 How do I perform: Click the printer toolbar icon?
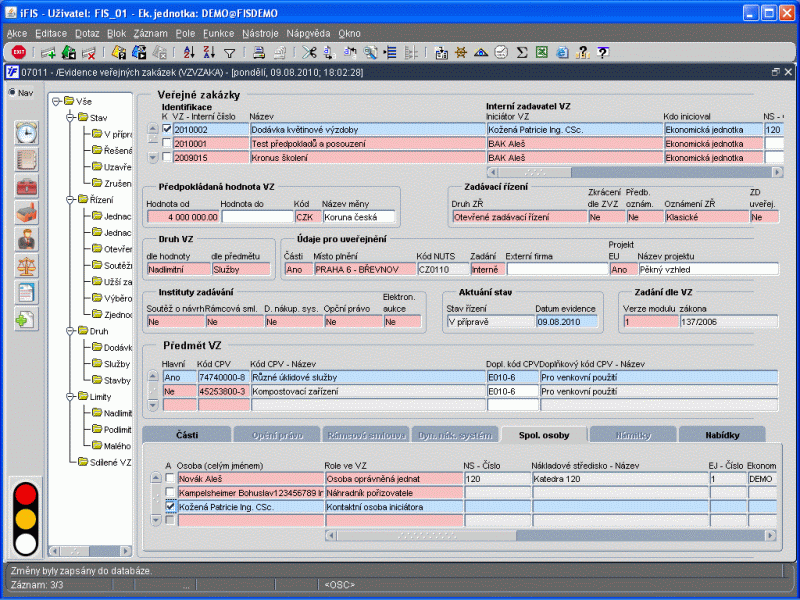pyautogui.click(x=259, y=52)
